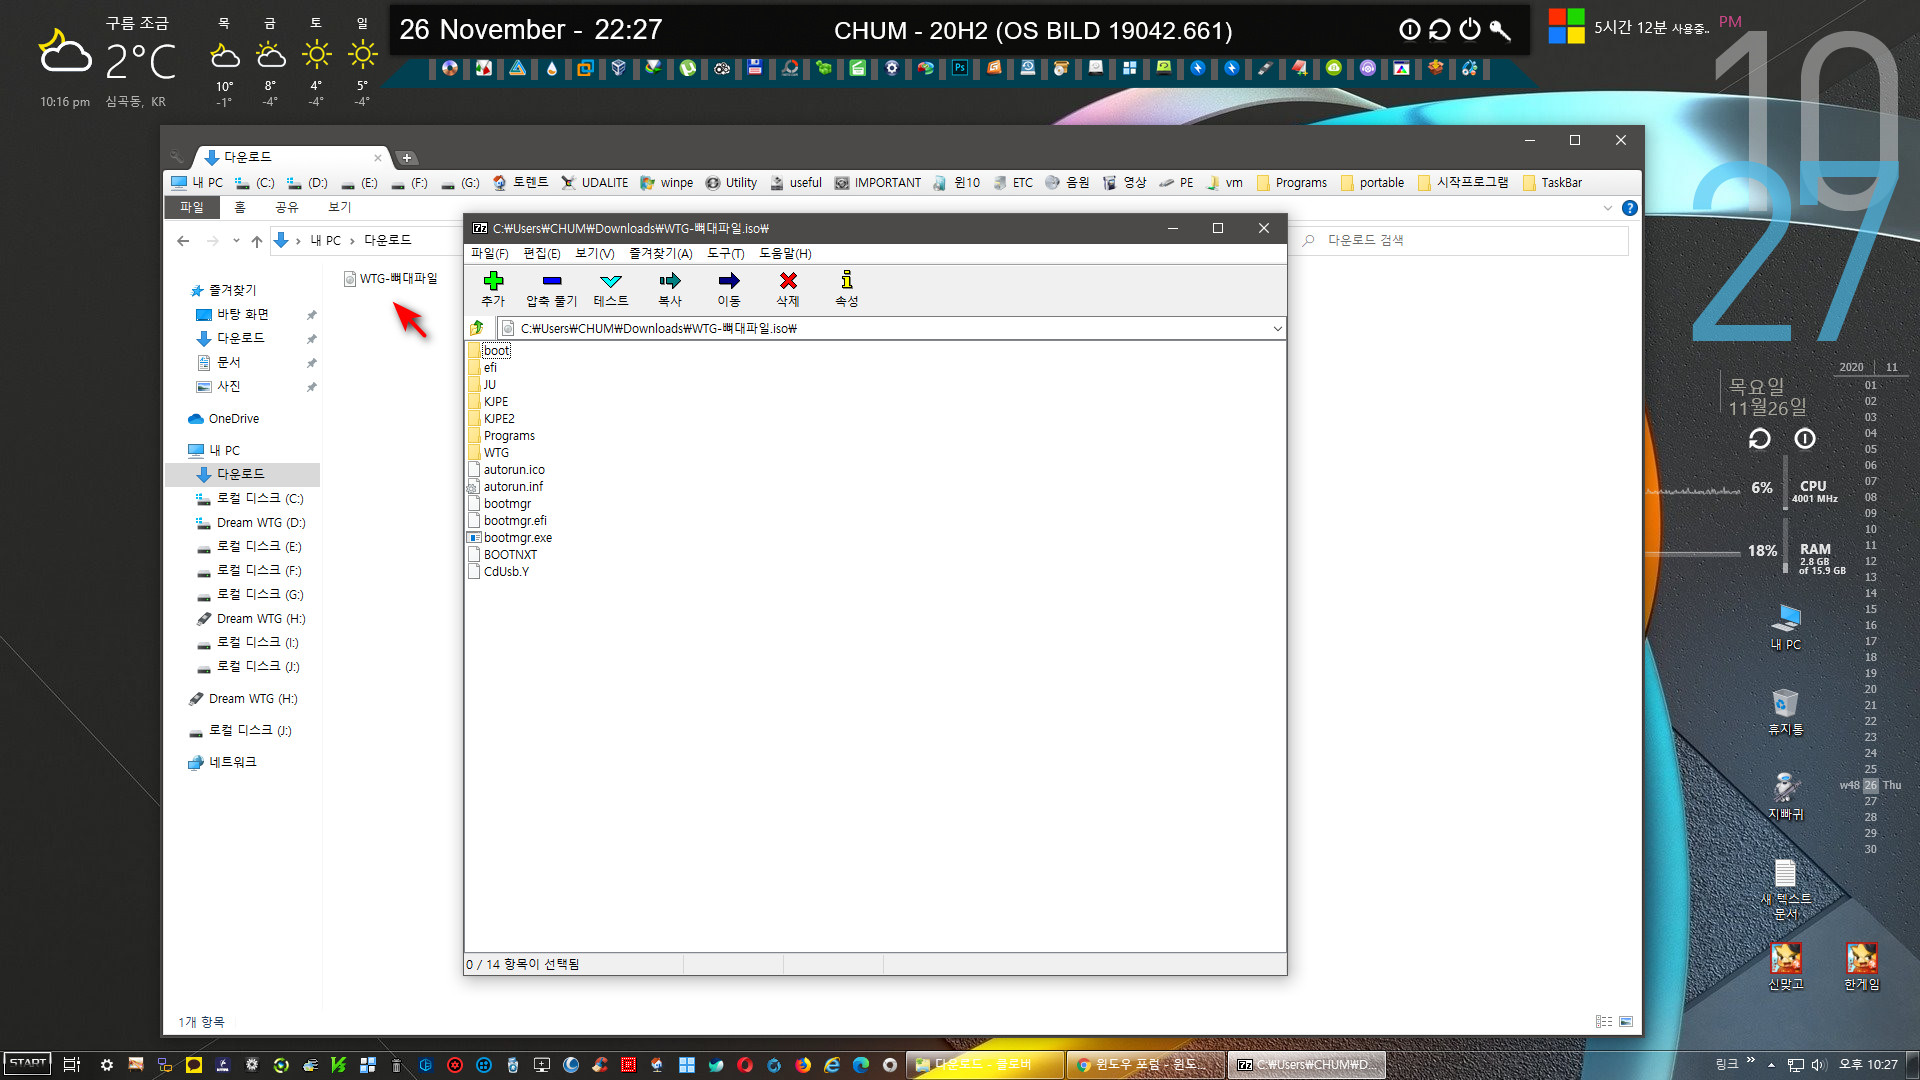The height and width of the screenshot is (1080, 1920).
Task: Open the 내 PC desktop icon
Action: 1786,627
